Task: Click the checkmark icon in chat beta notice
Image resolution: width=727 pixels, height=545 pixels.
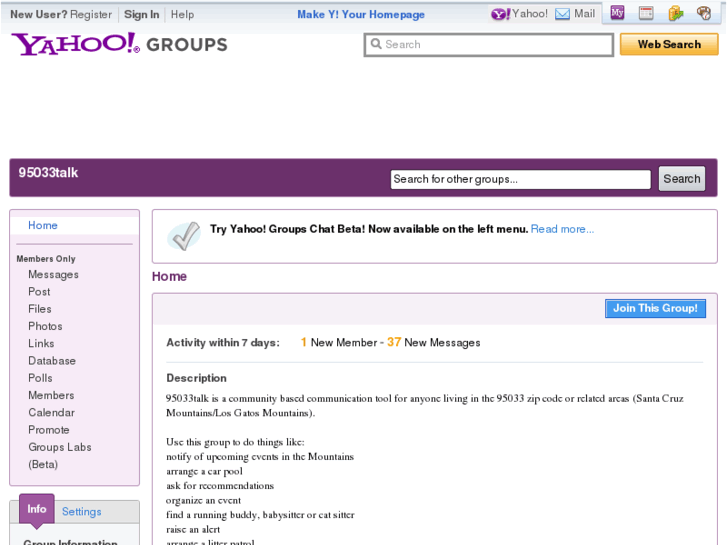Action: click(x=184, y=236)
